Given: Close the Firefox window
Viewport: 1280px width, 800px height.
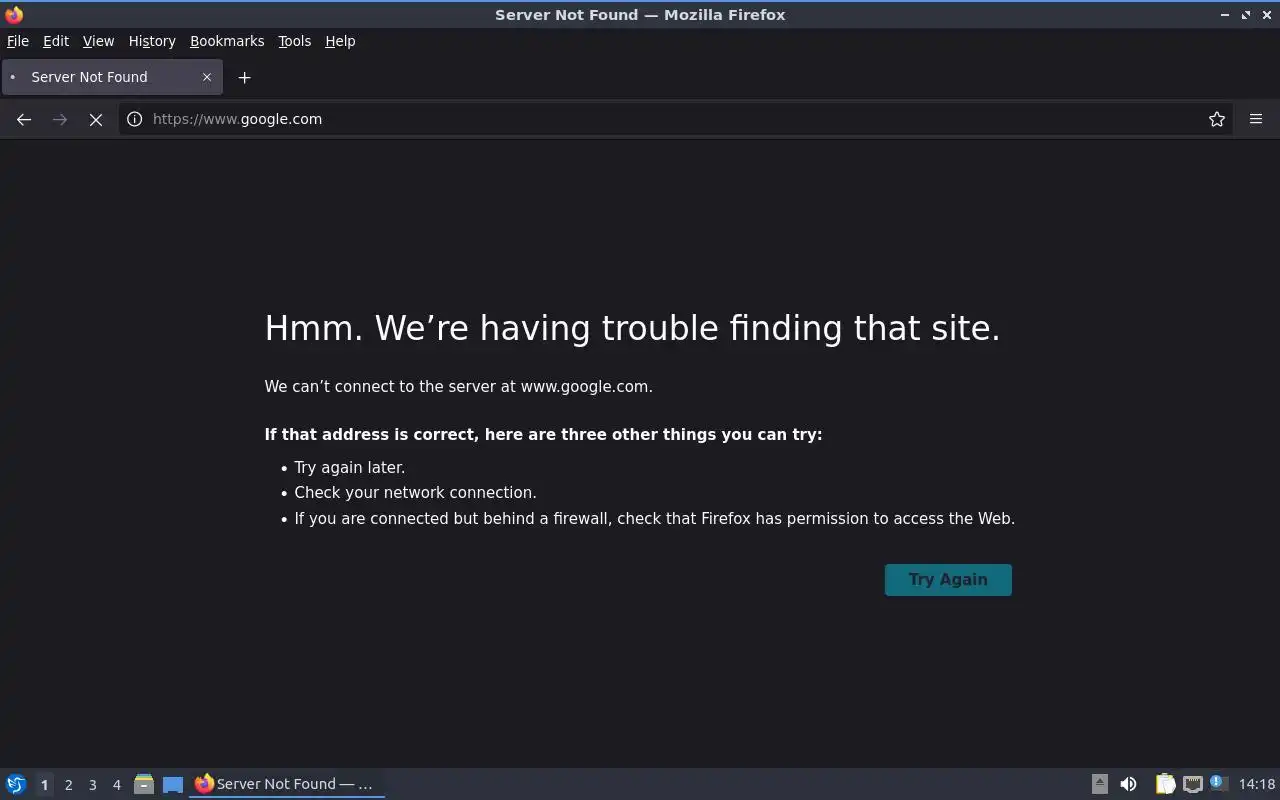Looking at the screenshot, I should [1267, 15].
